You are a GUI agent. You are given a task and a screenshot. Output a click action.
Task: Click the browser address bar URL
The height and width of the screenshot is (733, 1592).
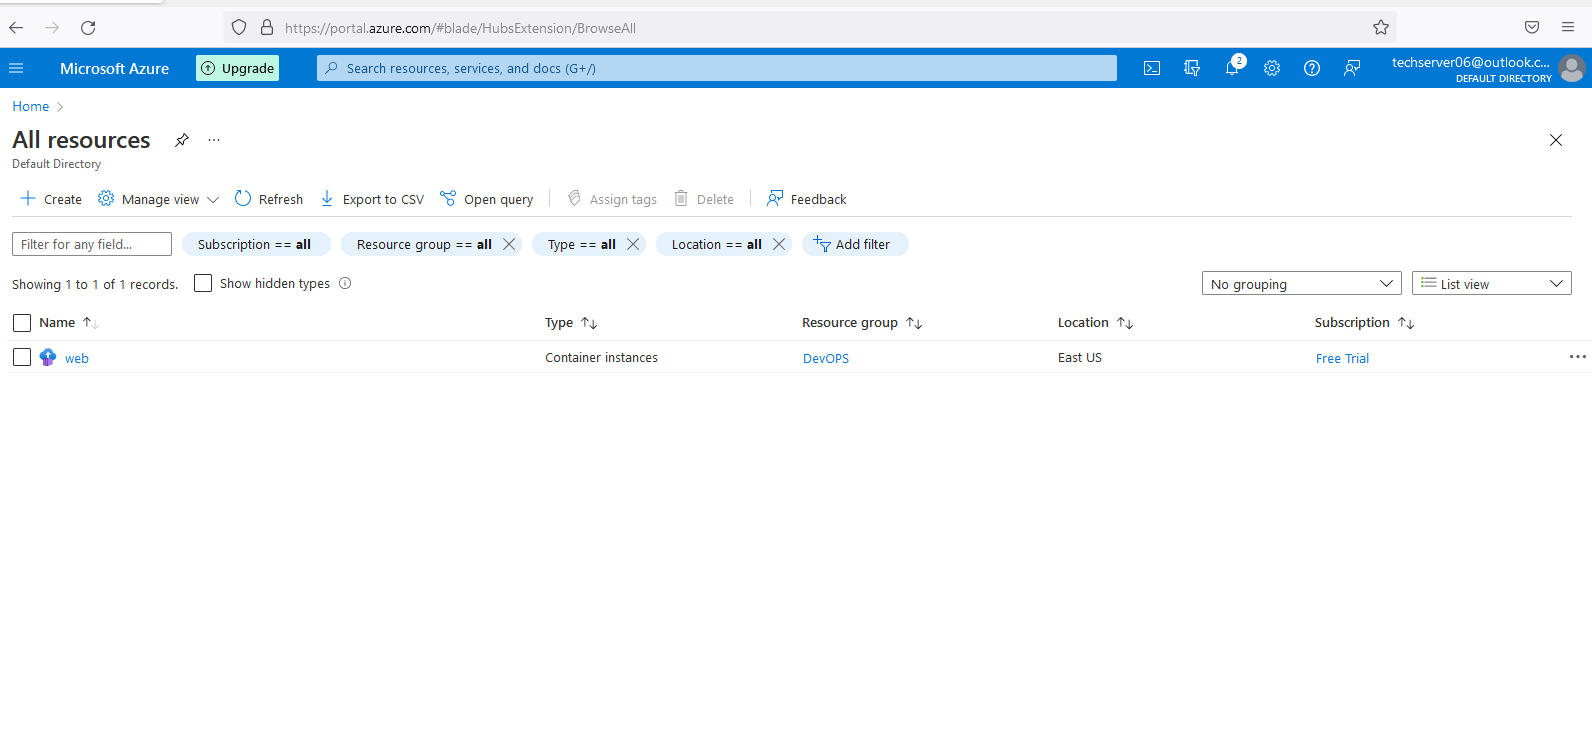click(x=460, y=28)
